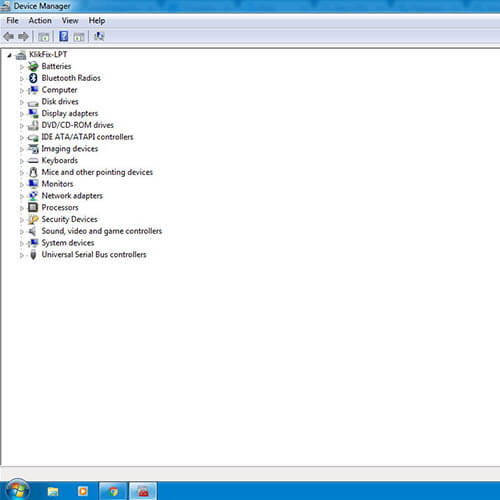Select the "Disk drives" label
Viewport: 500px width, 500px height.
[60, 102]
